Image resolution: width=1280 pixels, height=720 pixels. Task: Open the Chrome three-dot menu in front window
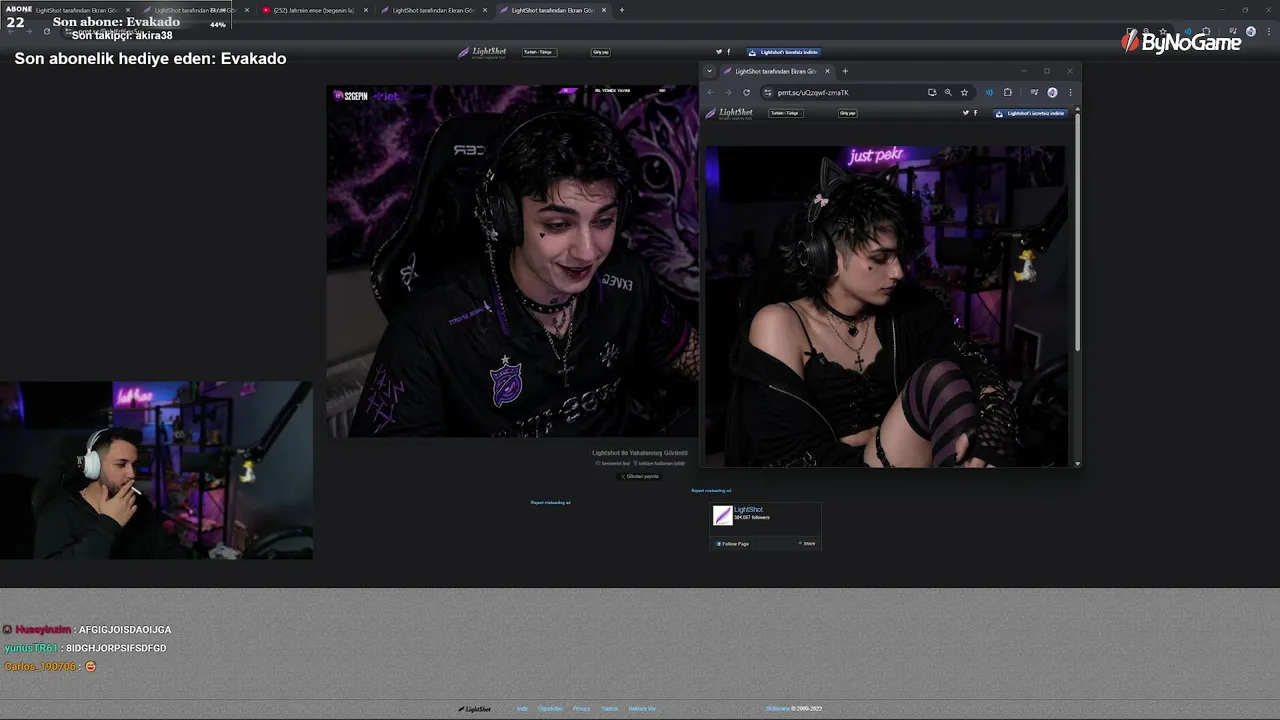[x=1070, y=92]
